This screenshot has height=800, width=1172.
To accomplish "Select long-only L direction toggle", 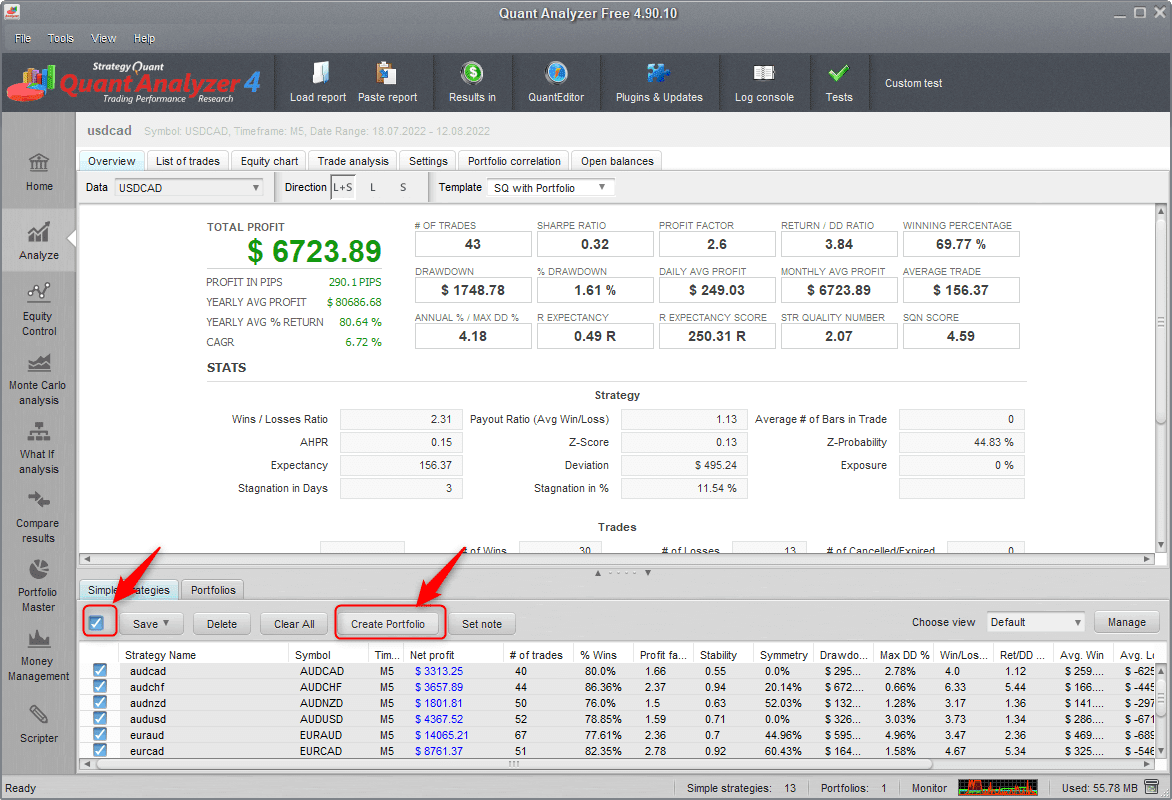I will tap(373, 187).
